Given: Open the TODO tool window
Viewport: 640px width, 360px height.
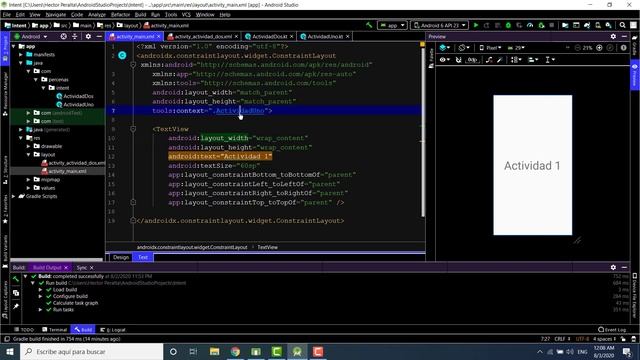Looking at the screenshot, I should coord(24,329).
